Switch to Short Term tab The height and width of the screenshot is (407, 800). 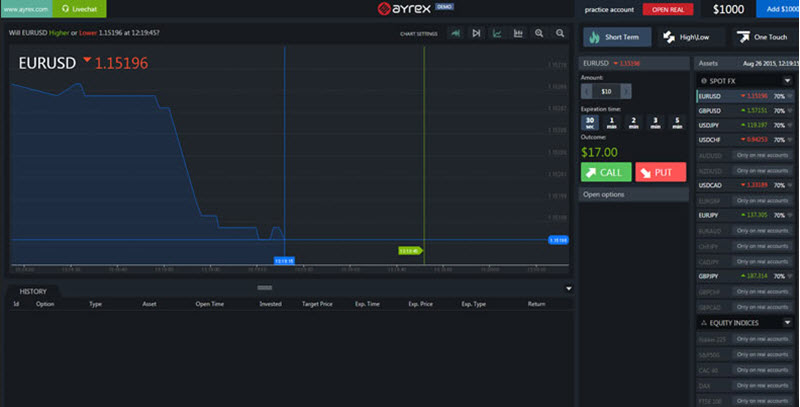[617, 37]
